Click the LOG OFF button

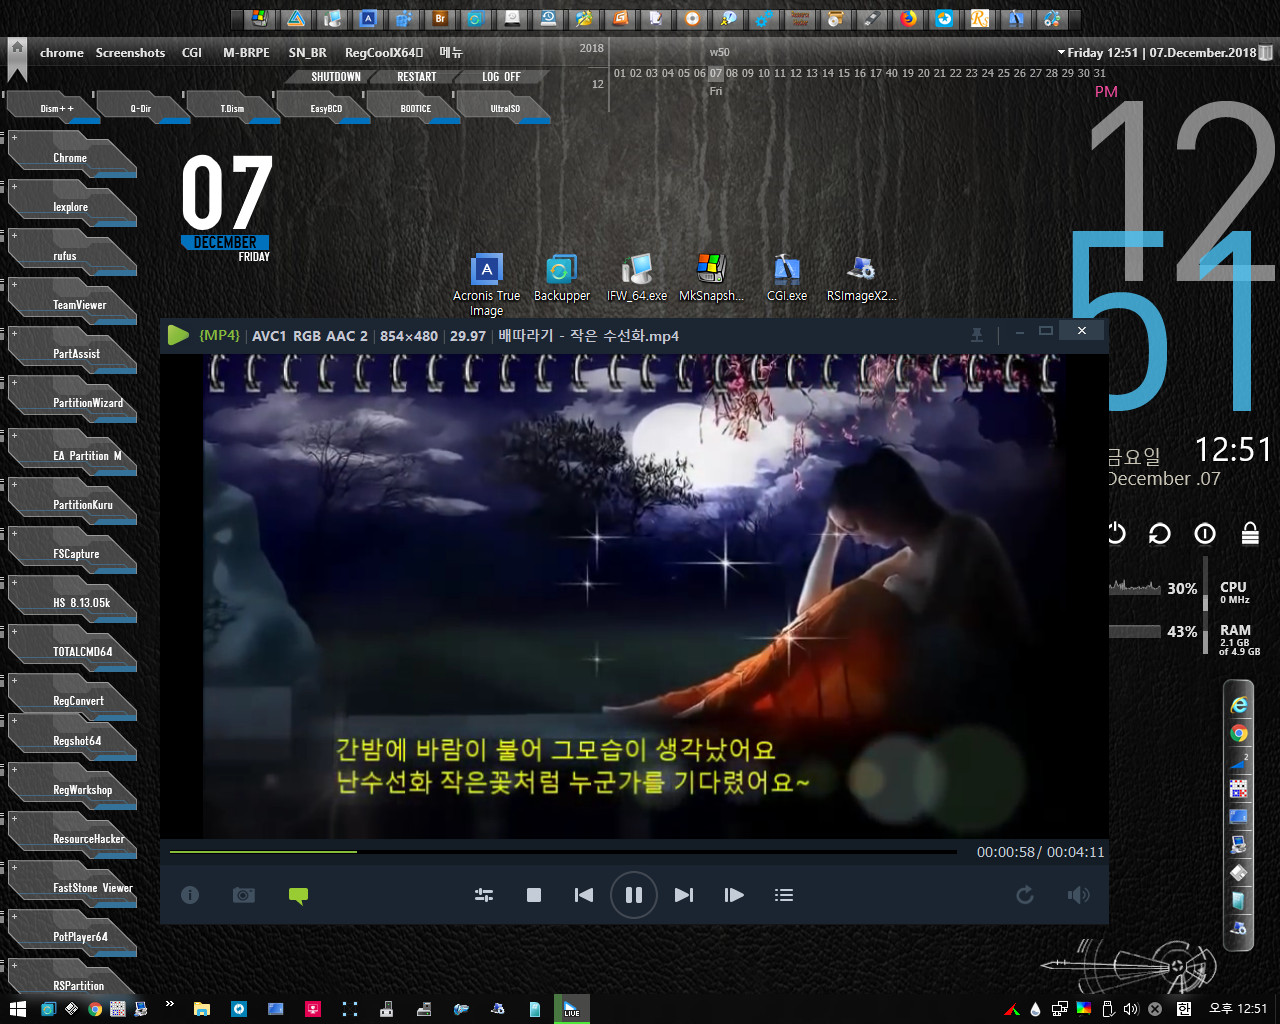point(501,77)
